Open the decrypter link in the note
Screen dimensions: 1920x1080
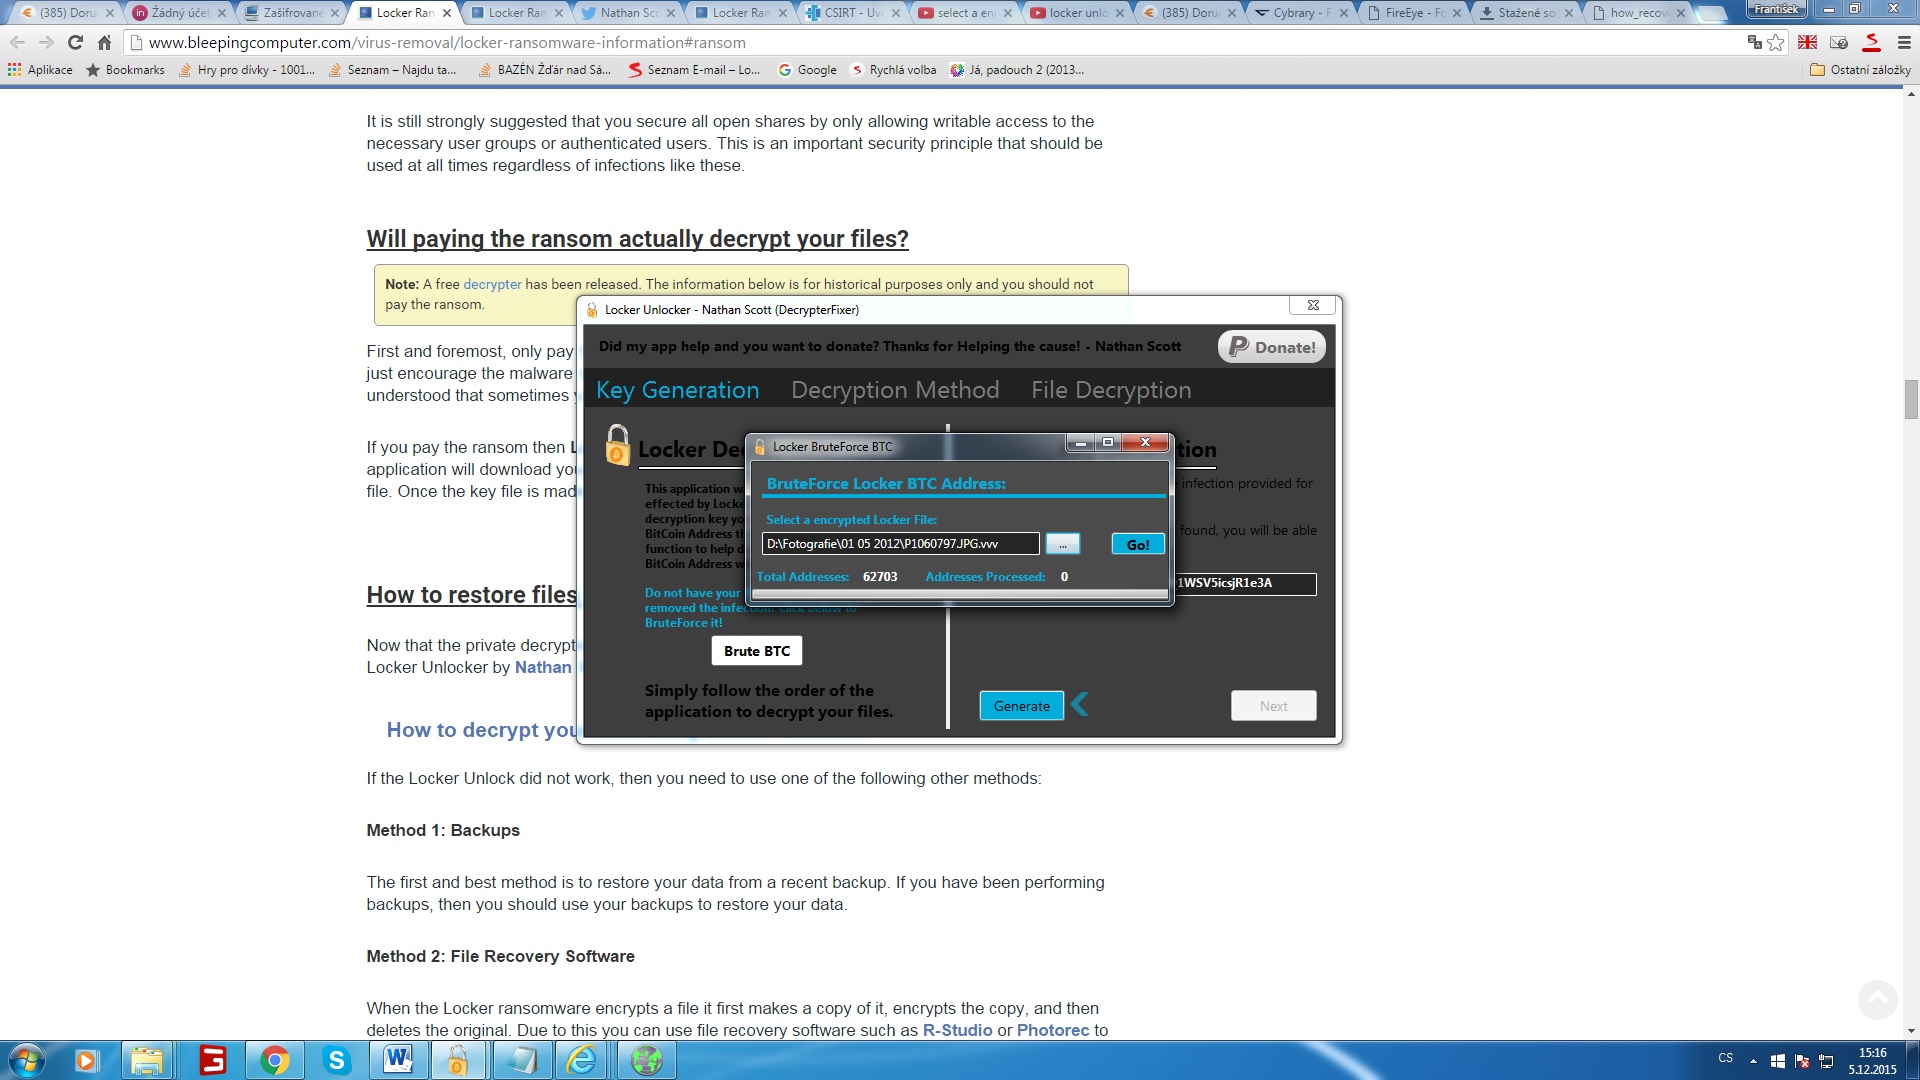[492, 284]
